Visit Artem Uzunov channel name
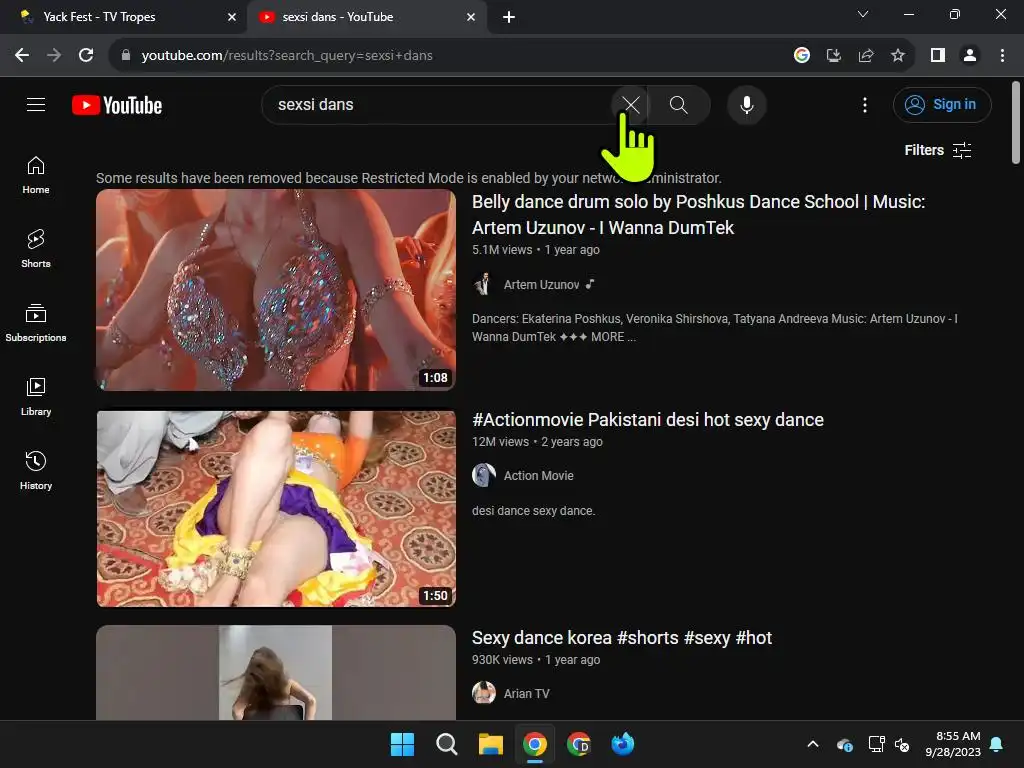Image resolution: width=1024 pixels, height=768 pixels. 541,285
